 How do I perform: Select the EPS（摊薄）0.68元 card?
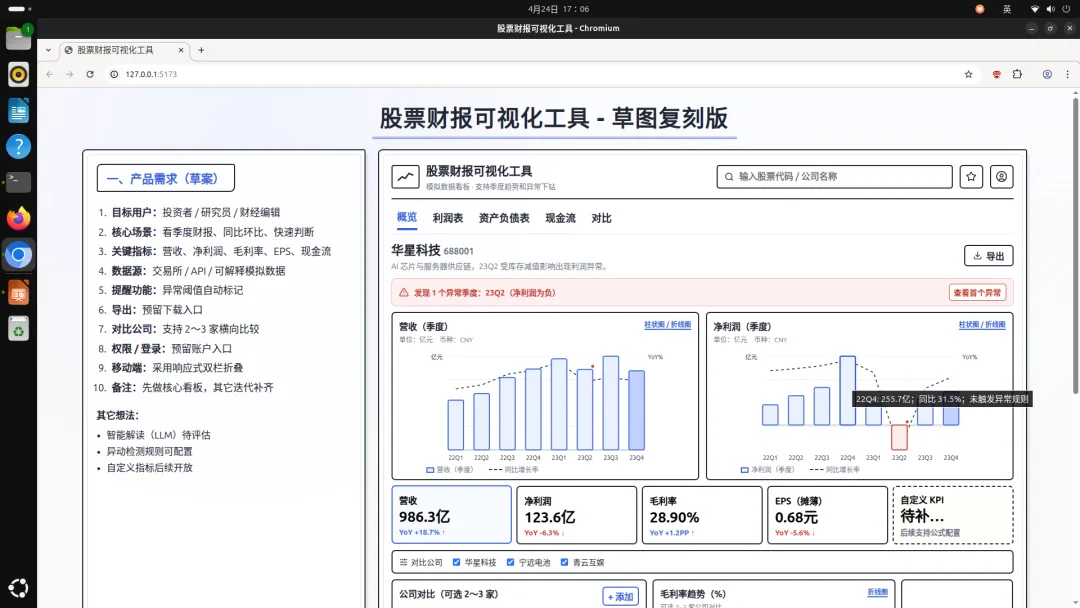pyautogui.click(x=827, y=515)
